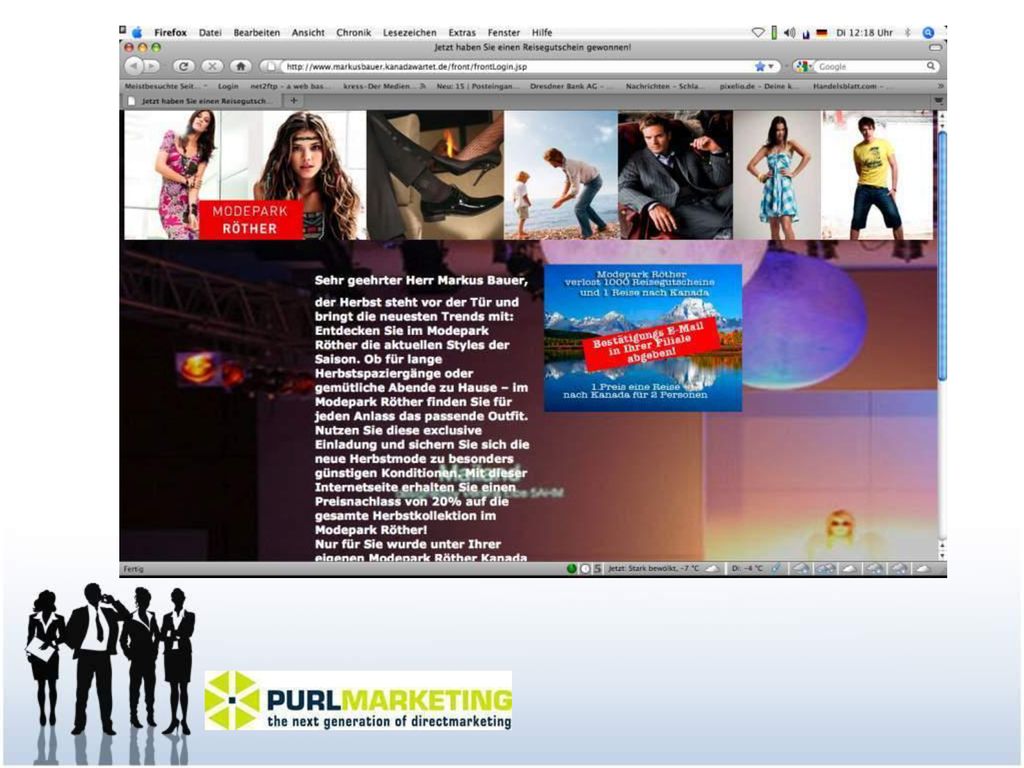
Task: Click the 'Sehr geehrter Herr Markus Bauer,' greeting
Action: (421, 280)
